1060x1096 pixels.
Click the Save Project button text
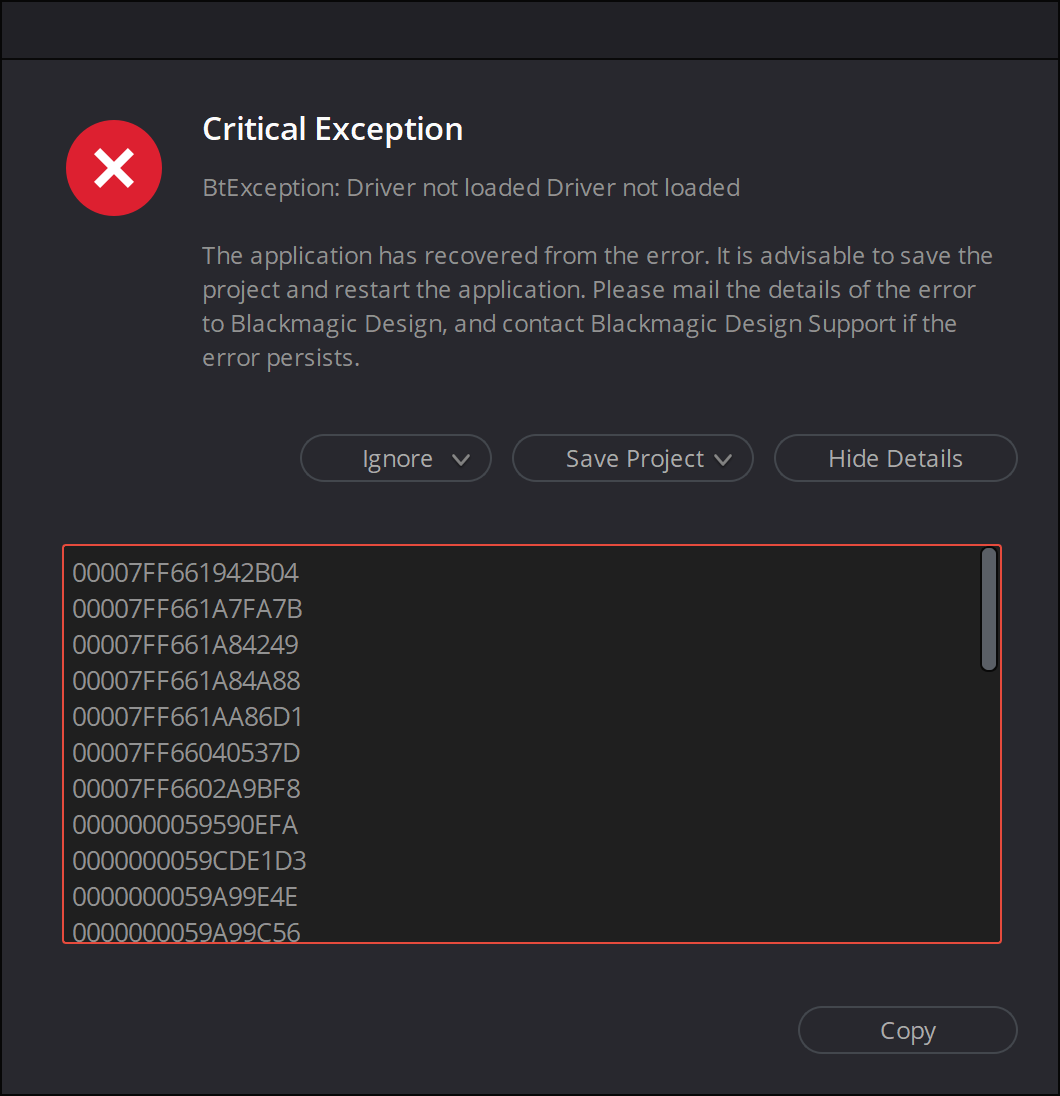(635, 459)
